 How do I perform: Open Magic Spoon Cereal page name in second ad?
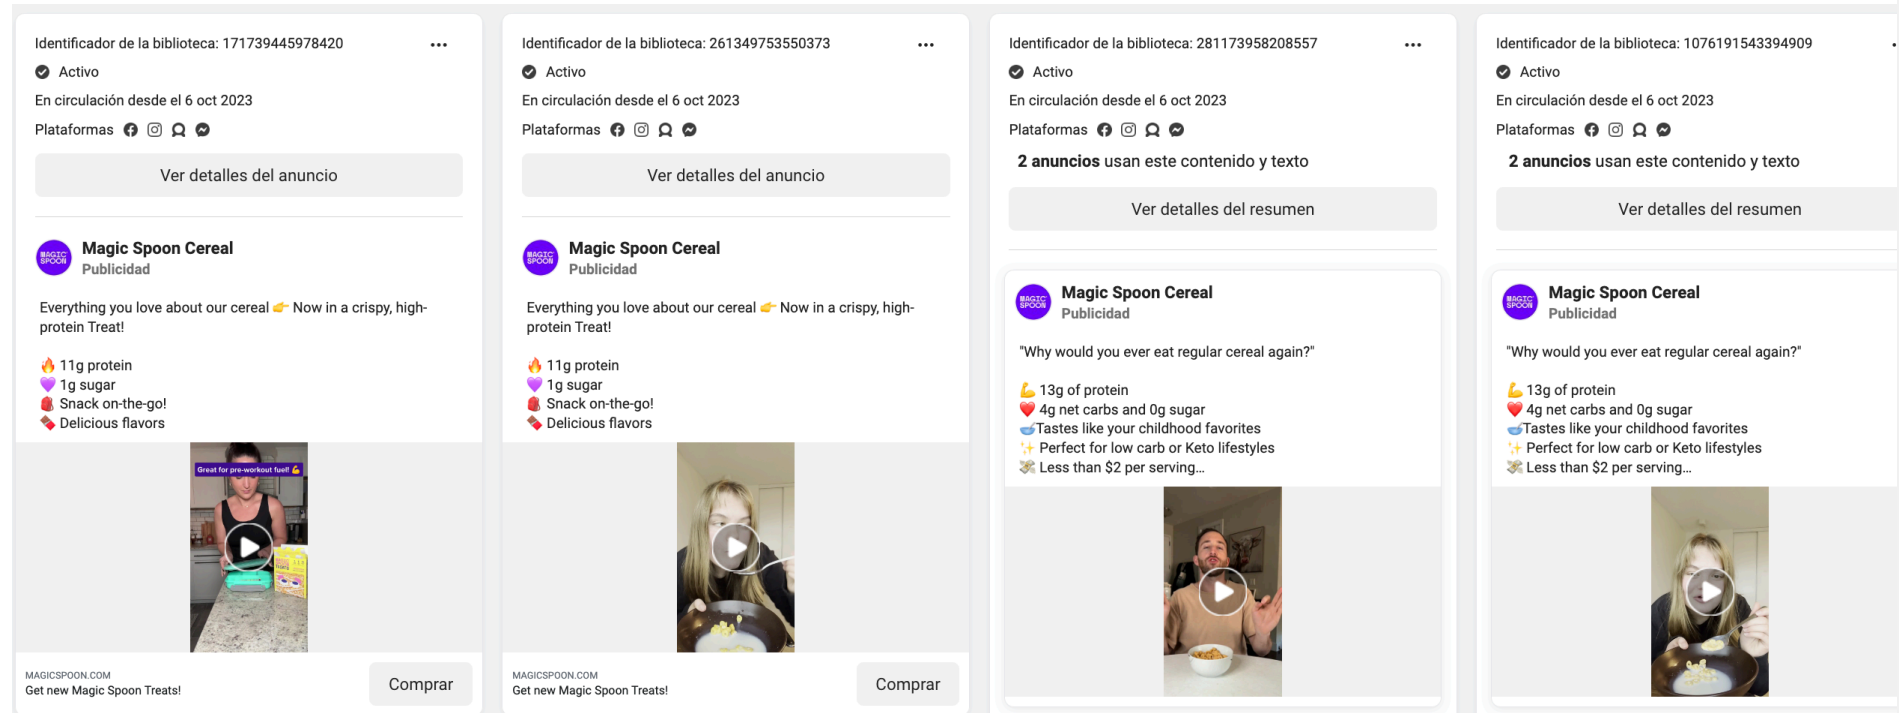644,248
